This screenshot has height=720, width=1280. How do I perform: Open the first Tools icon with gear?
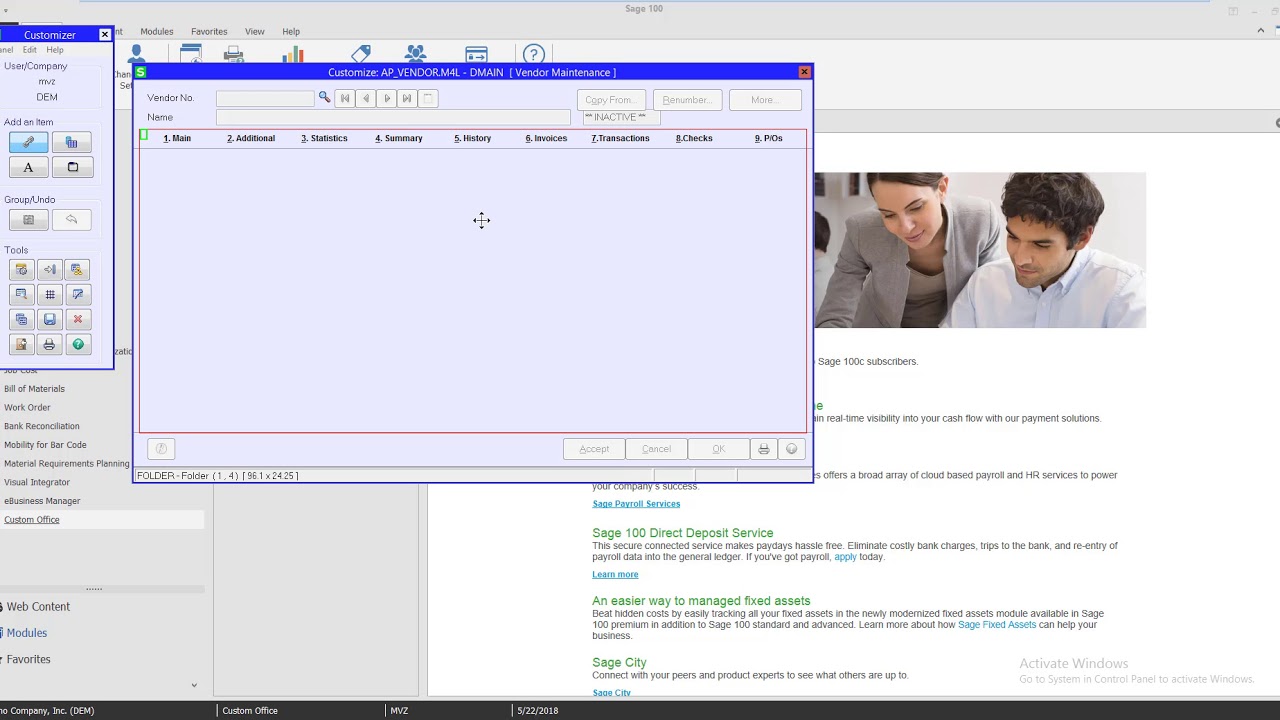click(21, 270)
